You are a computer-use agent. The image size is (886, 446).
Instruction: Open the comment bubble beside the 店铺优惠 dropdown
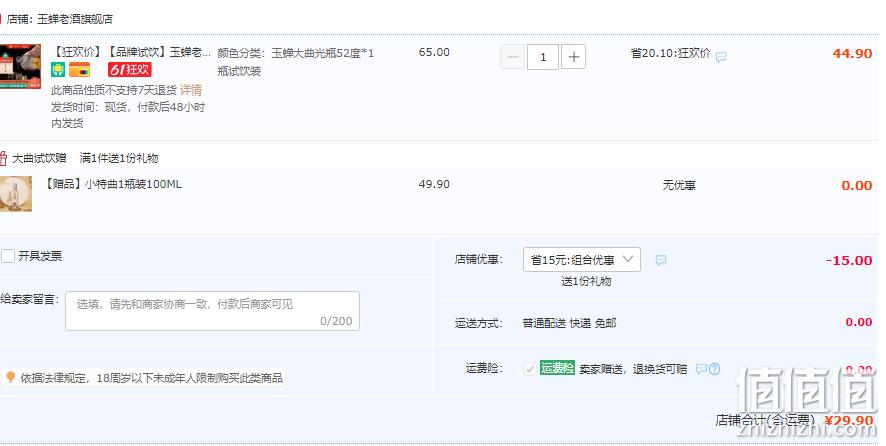point(661,260)
